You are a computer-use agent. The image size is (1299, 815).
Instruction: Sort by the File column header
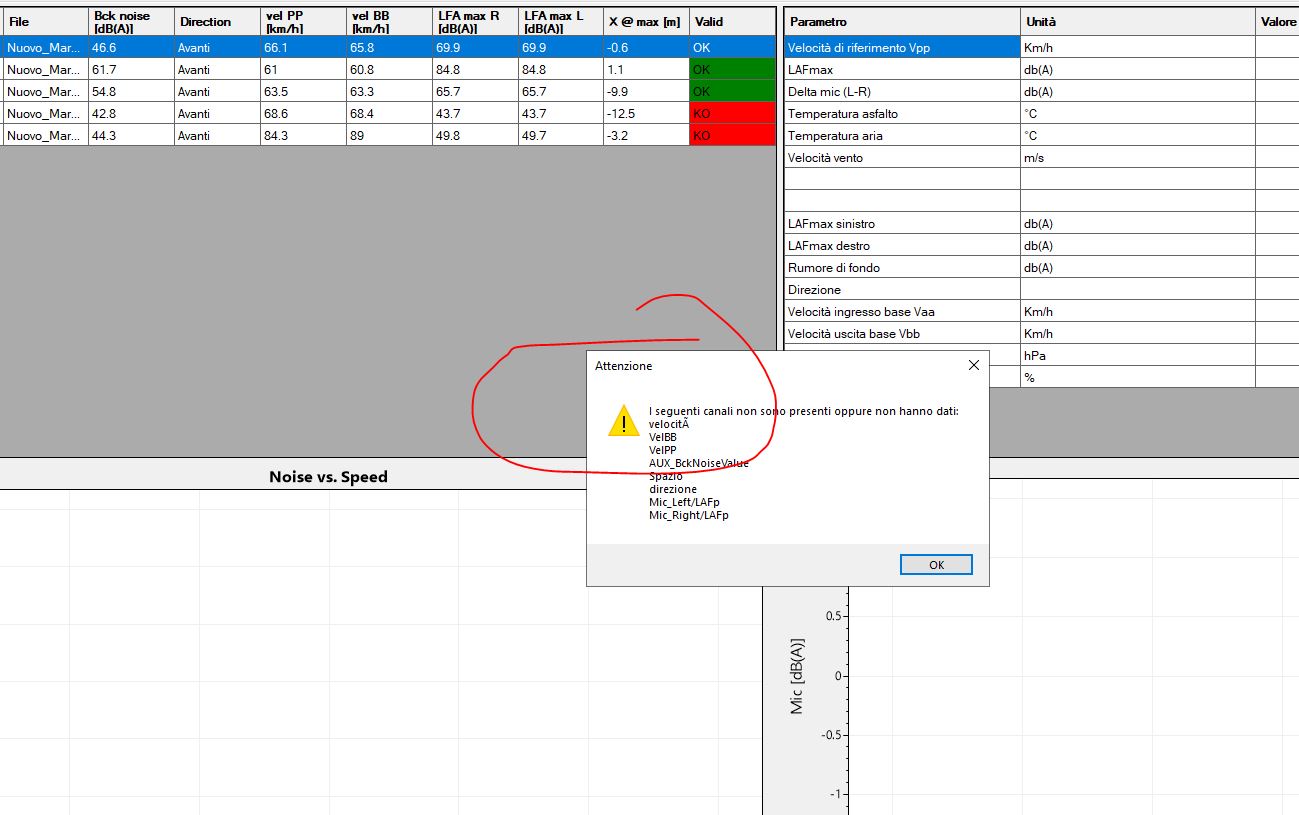coord(44,22)
